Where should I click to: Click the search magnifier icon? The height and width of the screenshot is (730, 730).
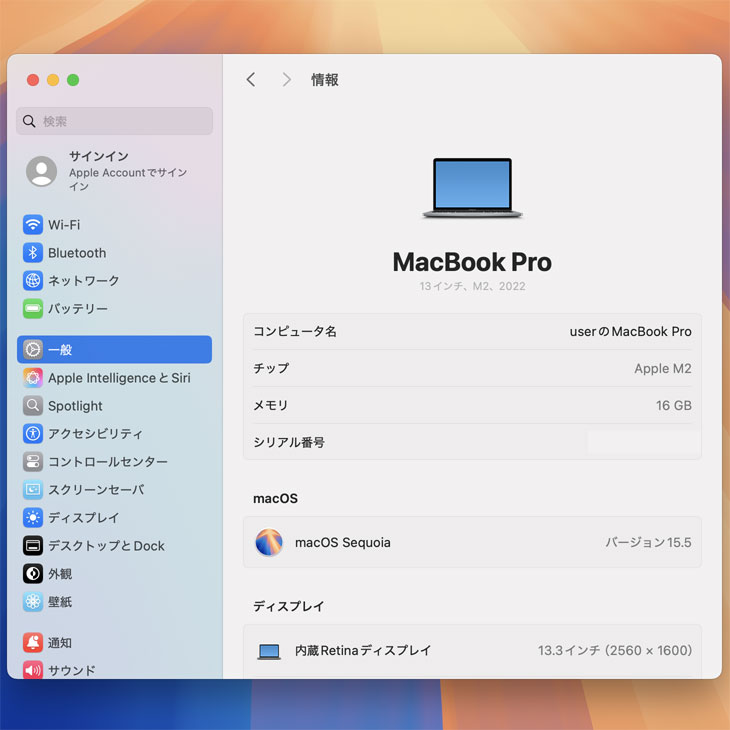29,121
